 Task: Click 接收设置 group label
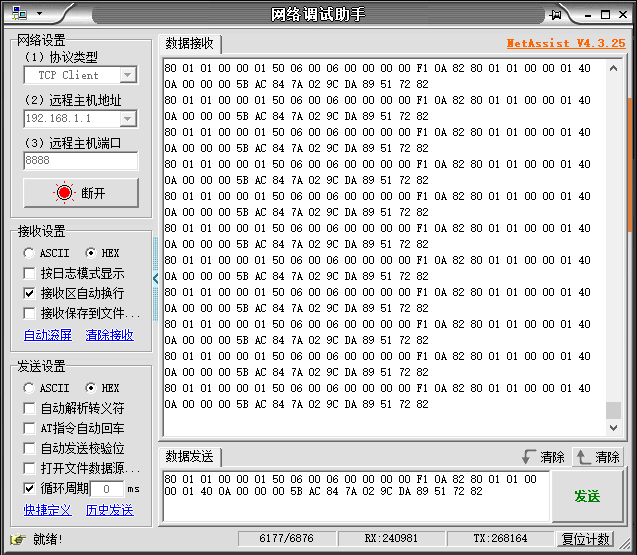point(41,231)
